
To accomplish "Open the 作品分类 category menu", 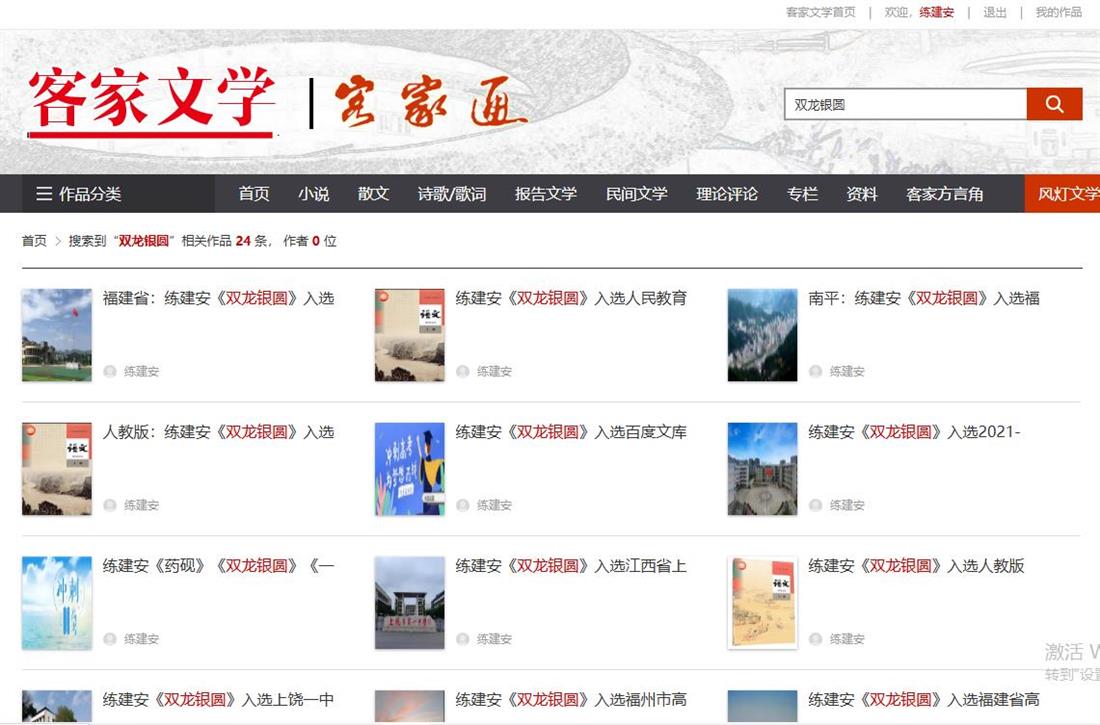I will (79, 194).
